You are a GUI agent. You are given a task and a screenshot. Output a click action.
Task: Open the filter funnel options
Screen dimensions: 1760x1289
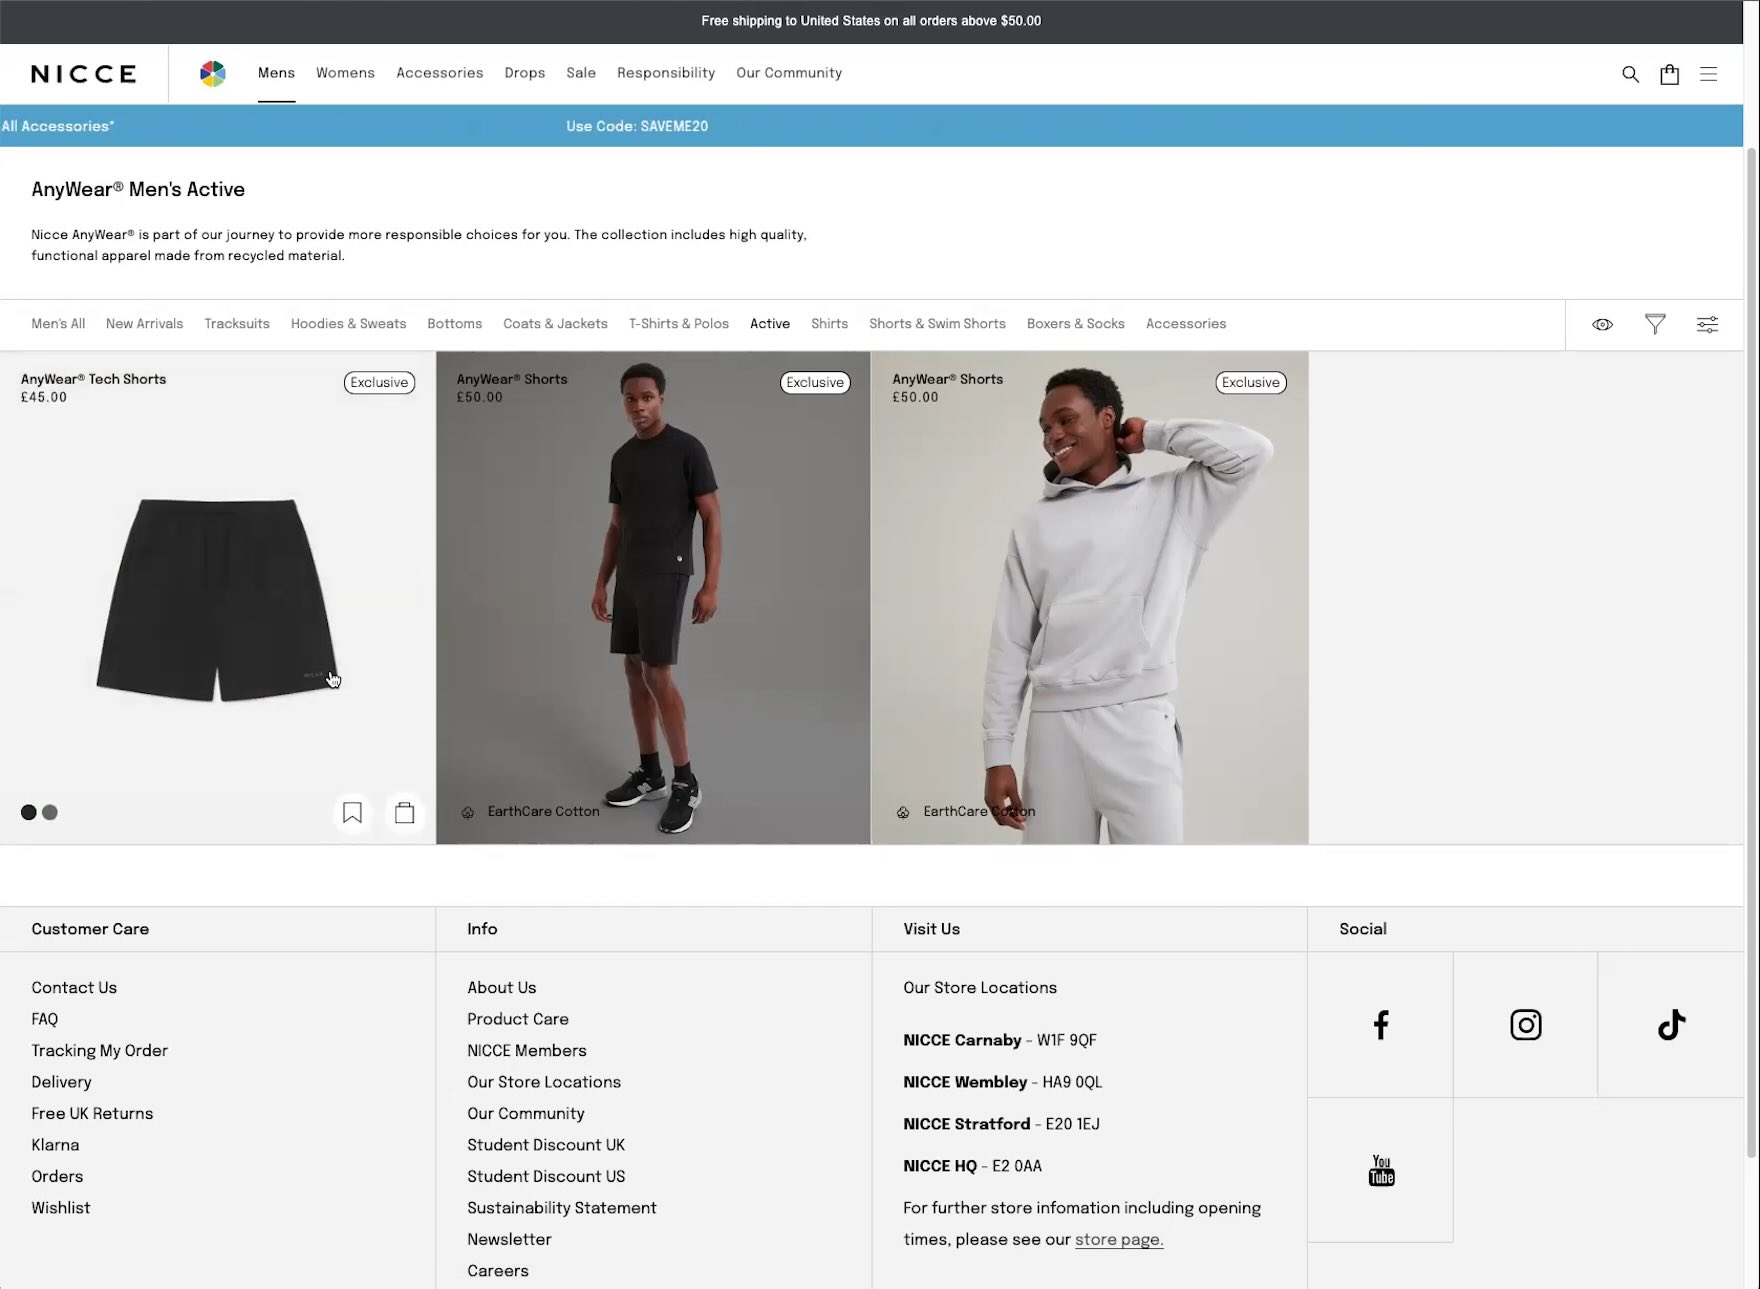coord(1655,324)
